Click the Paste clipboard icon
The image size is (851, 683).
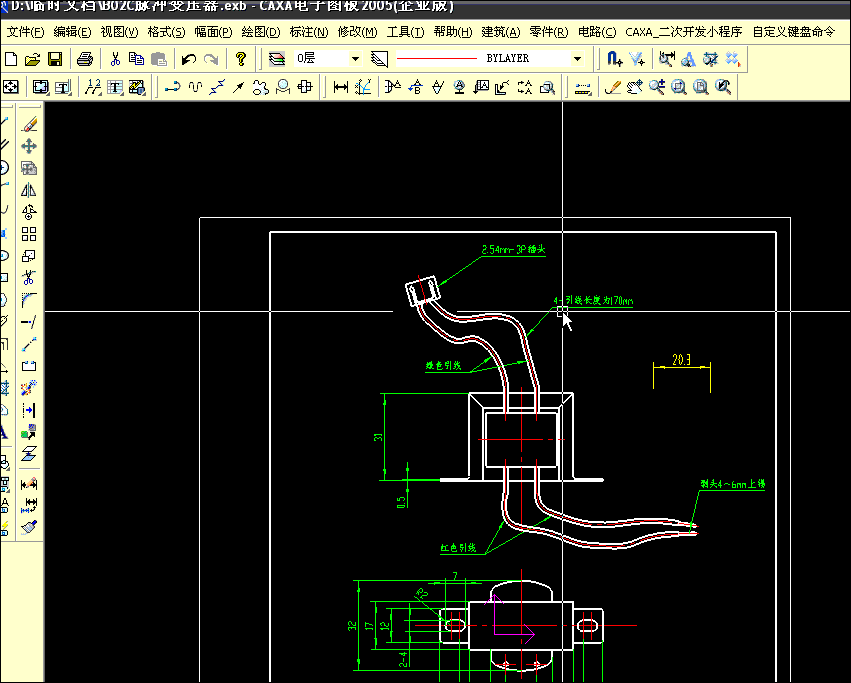(158, 59)
